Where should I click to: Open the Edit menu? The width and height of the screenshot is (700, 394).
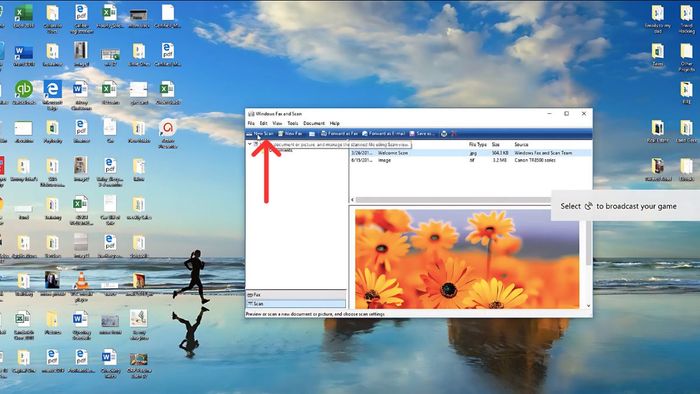pos(263,123)
